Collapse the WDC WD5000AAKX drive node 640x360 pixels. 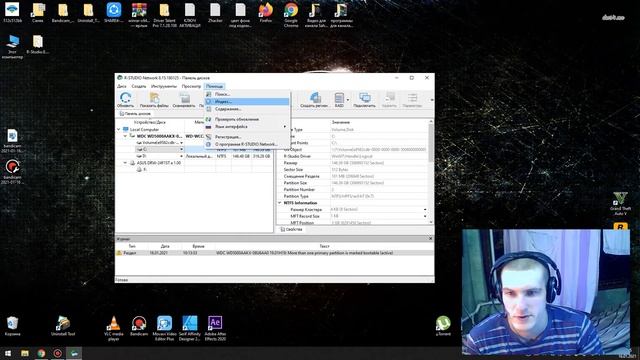[125, 136]
